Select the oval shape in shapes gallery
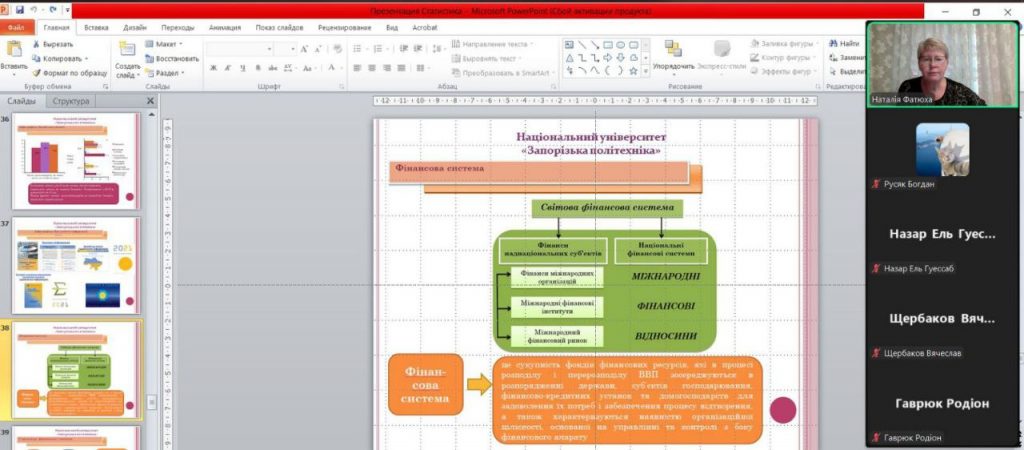 tap(621, 44)
